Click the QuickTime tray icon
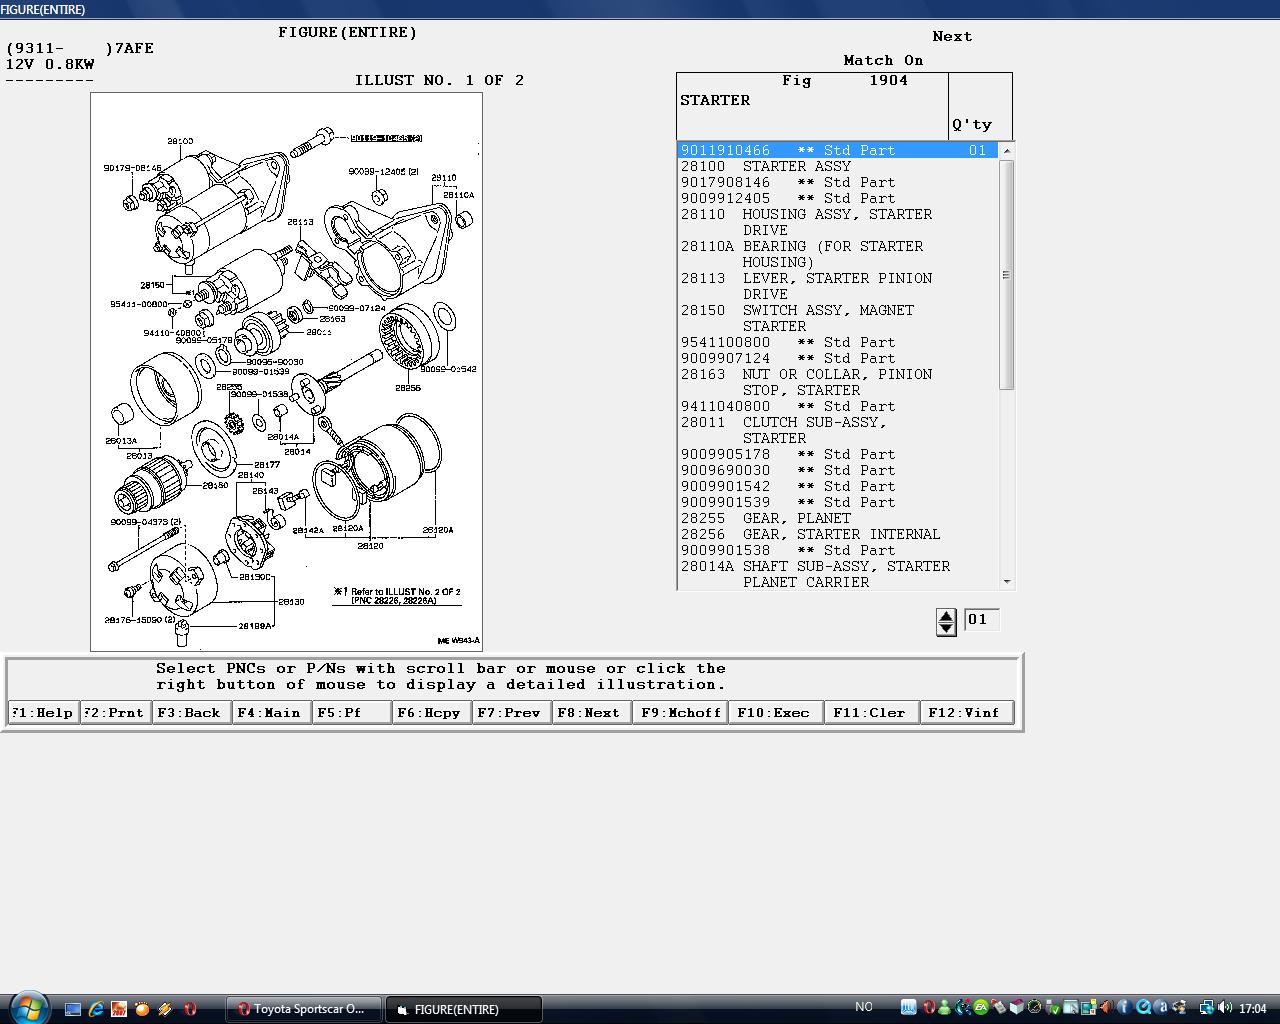Viewport: 1280px width, 1024px height. click(x=1143, y=1008)
